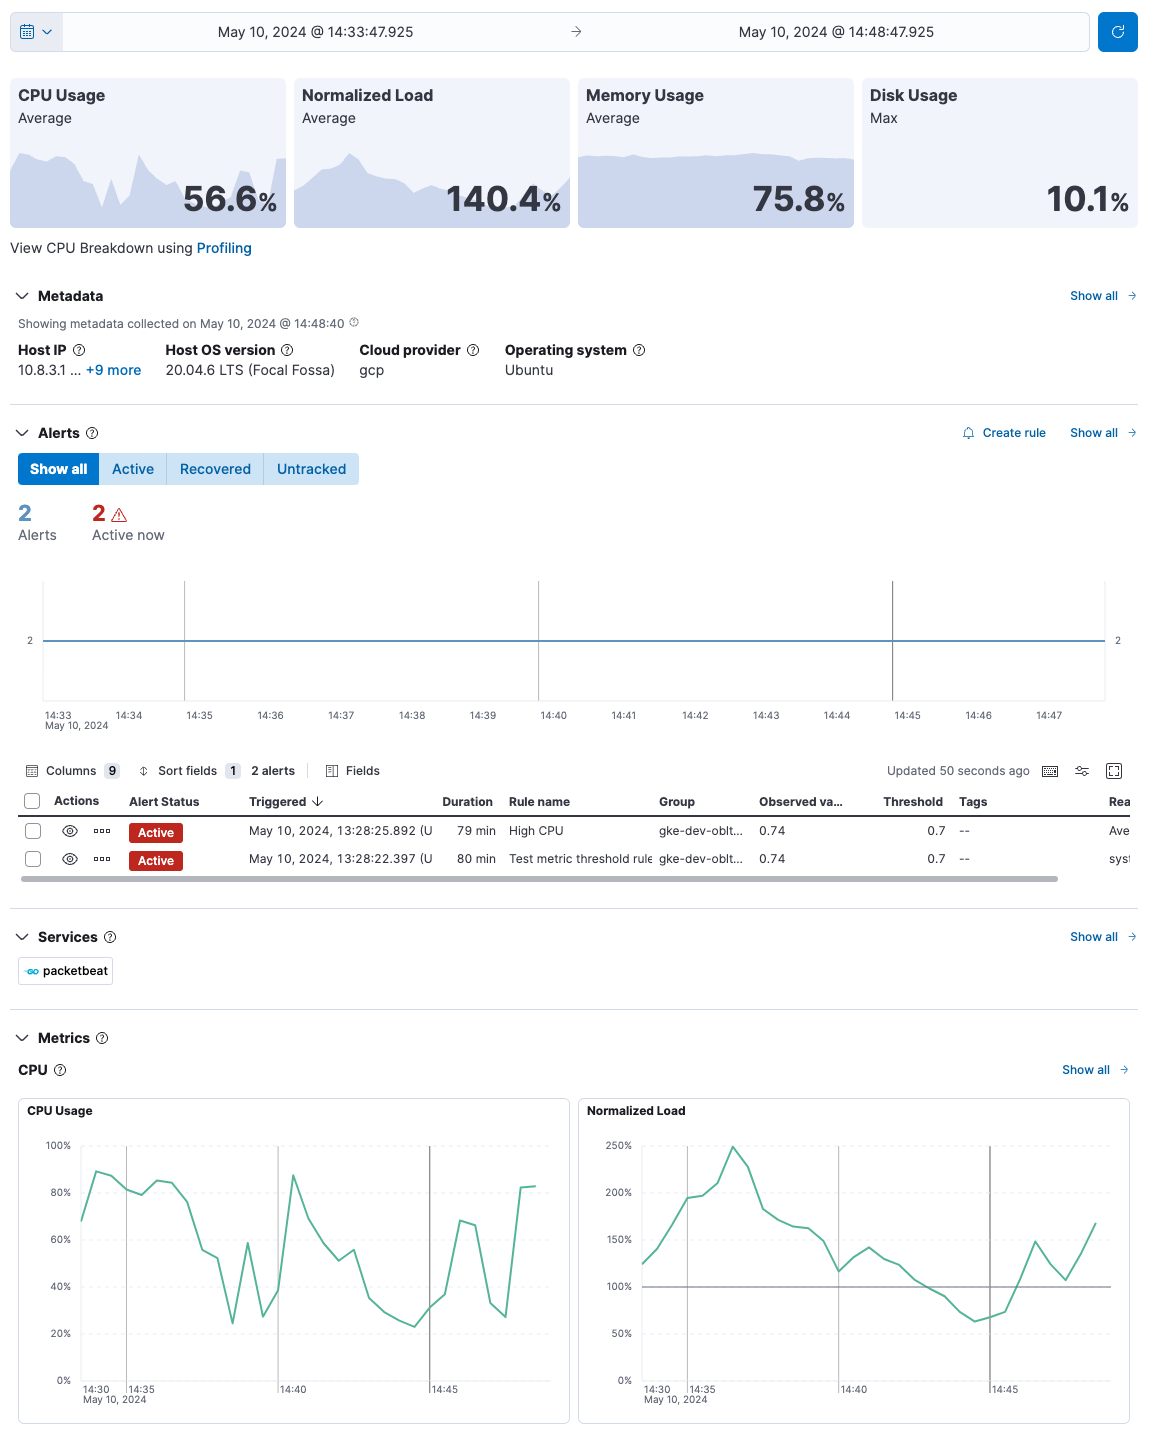Click the Active badge of High CPU
Viewport: 1158px width, 1438px height.
pyautogui.click(x=156, y=832)
